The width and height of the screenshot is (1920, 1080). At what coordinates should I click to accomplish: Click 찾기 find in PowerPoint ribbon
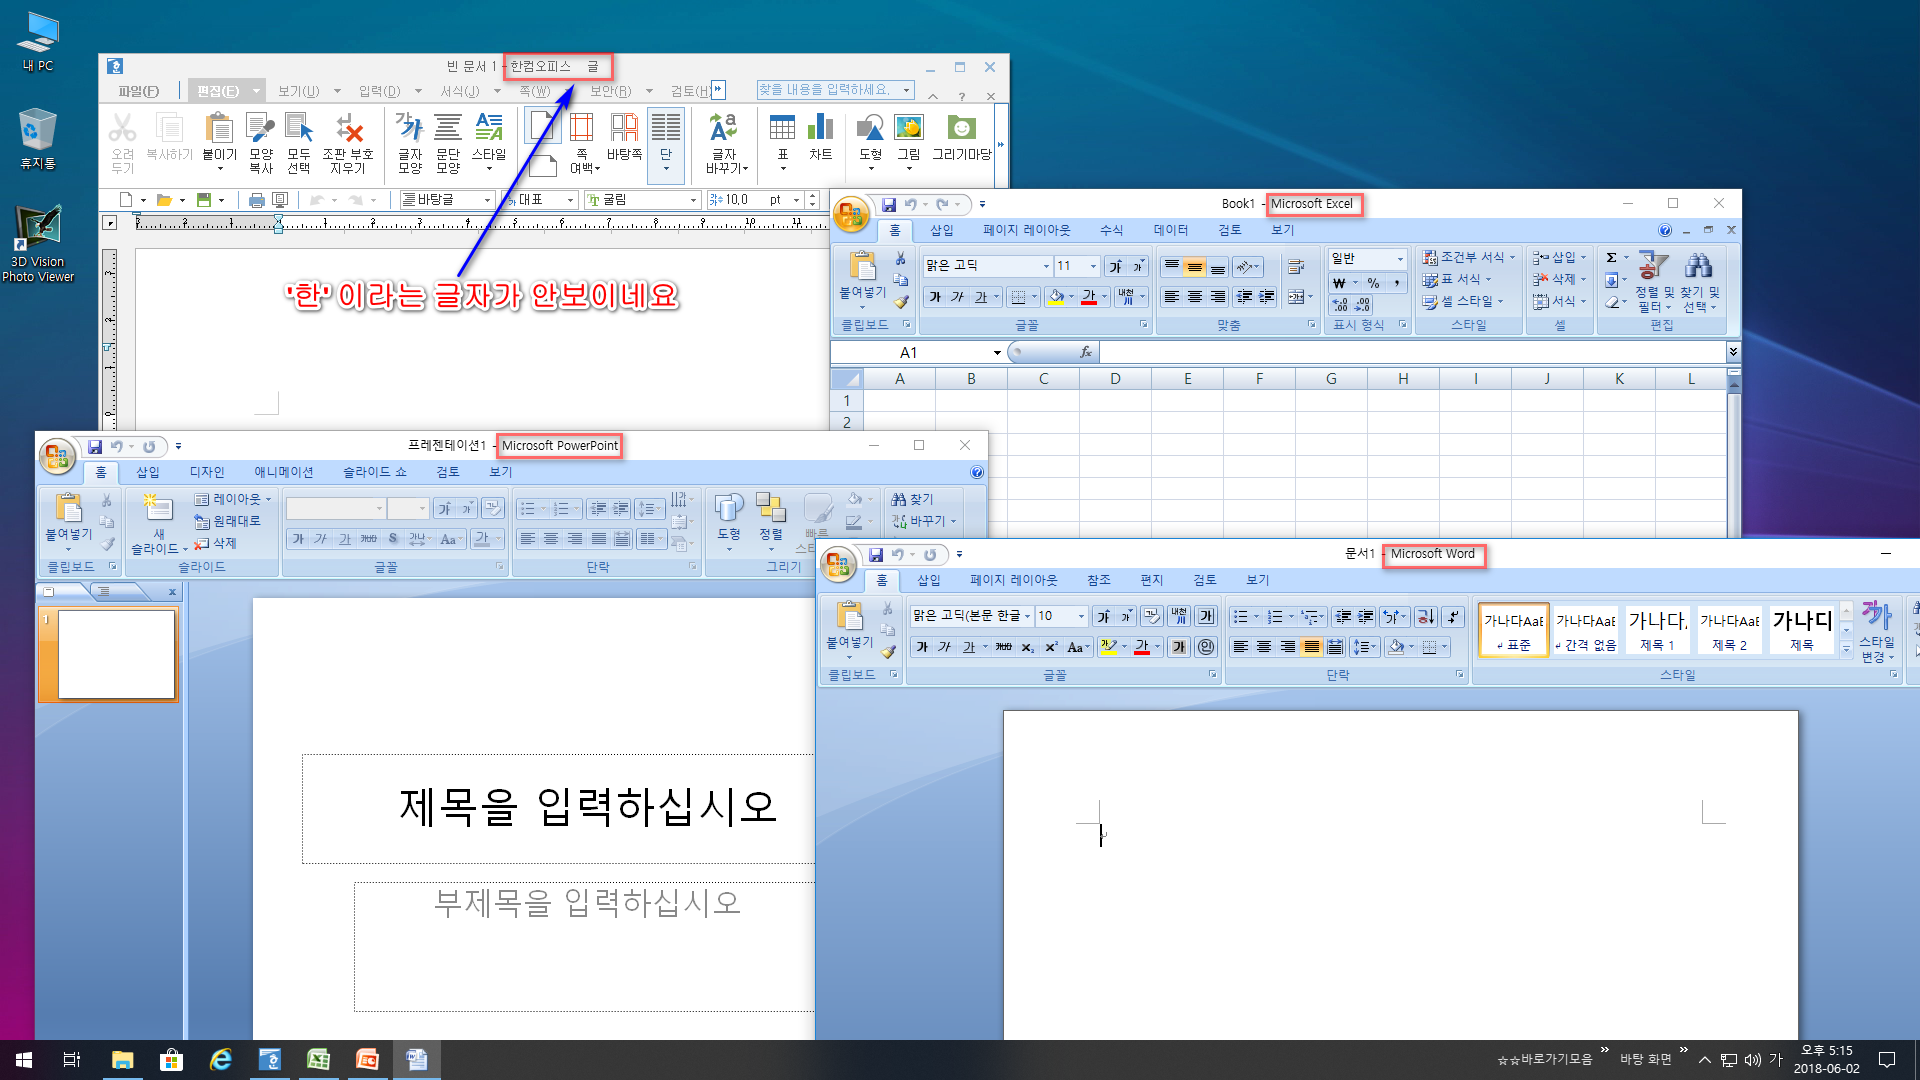[912, 499]
